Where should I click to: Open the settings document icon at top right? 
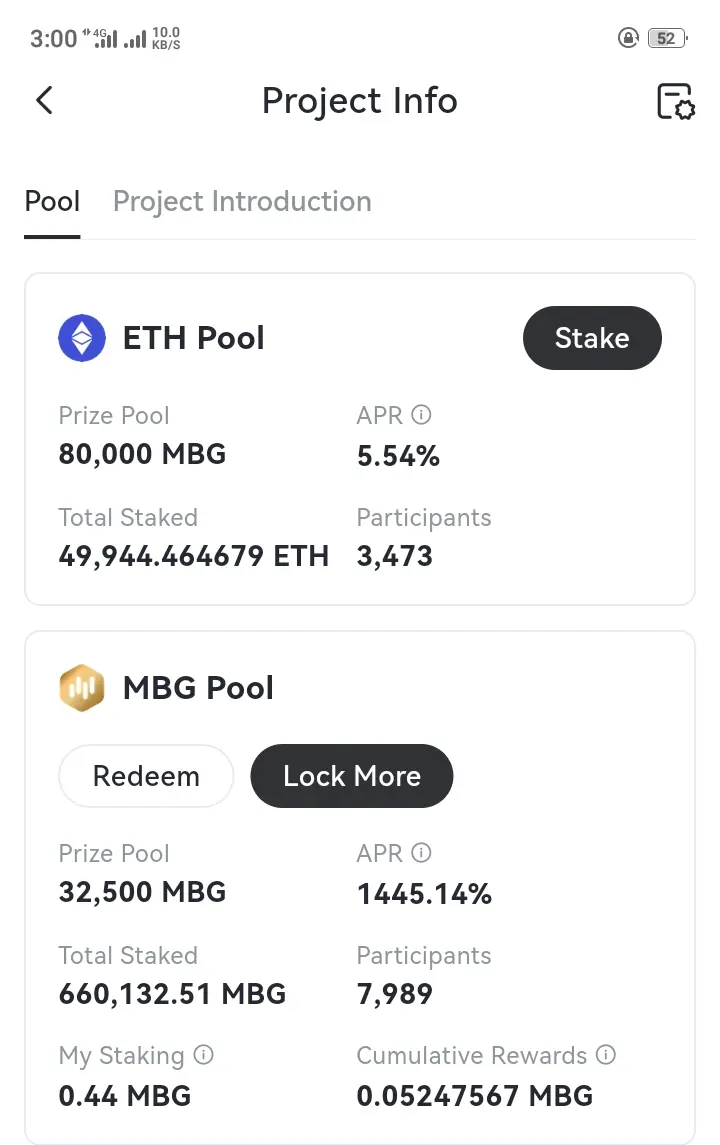point(675,101)
